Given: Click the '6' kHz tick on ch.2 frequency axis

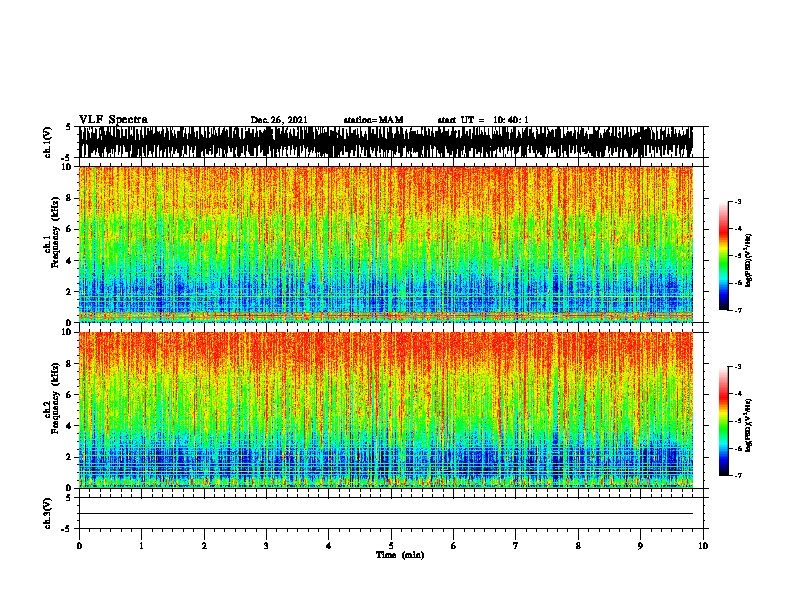Looking at the screenshot, I should pyautogui.click(x=69, y=395).
